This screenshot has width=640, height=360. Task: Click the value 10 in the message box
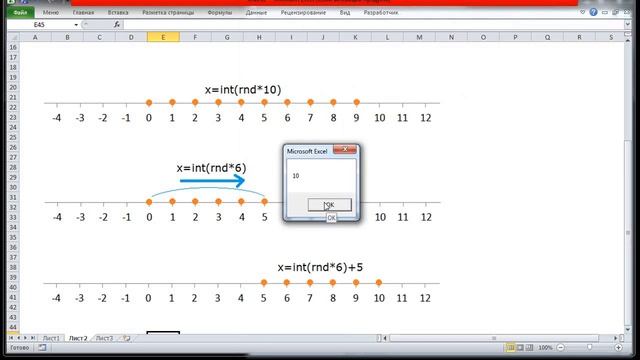pyautogui.click(x=296, y=176)
